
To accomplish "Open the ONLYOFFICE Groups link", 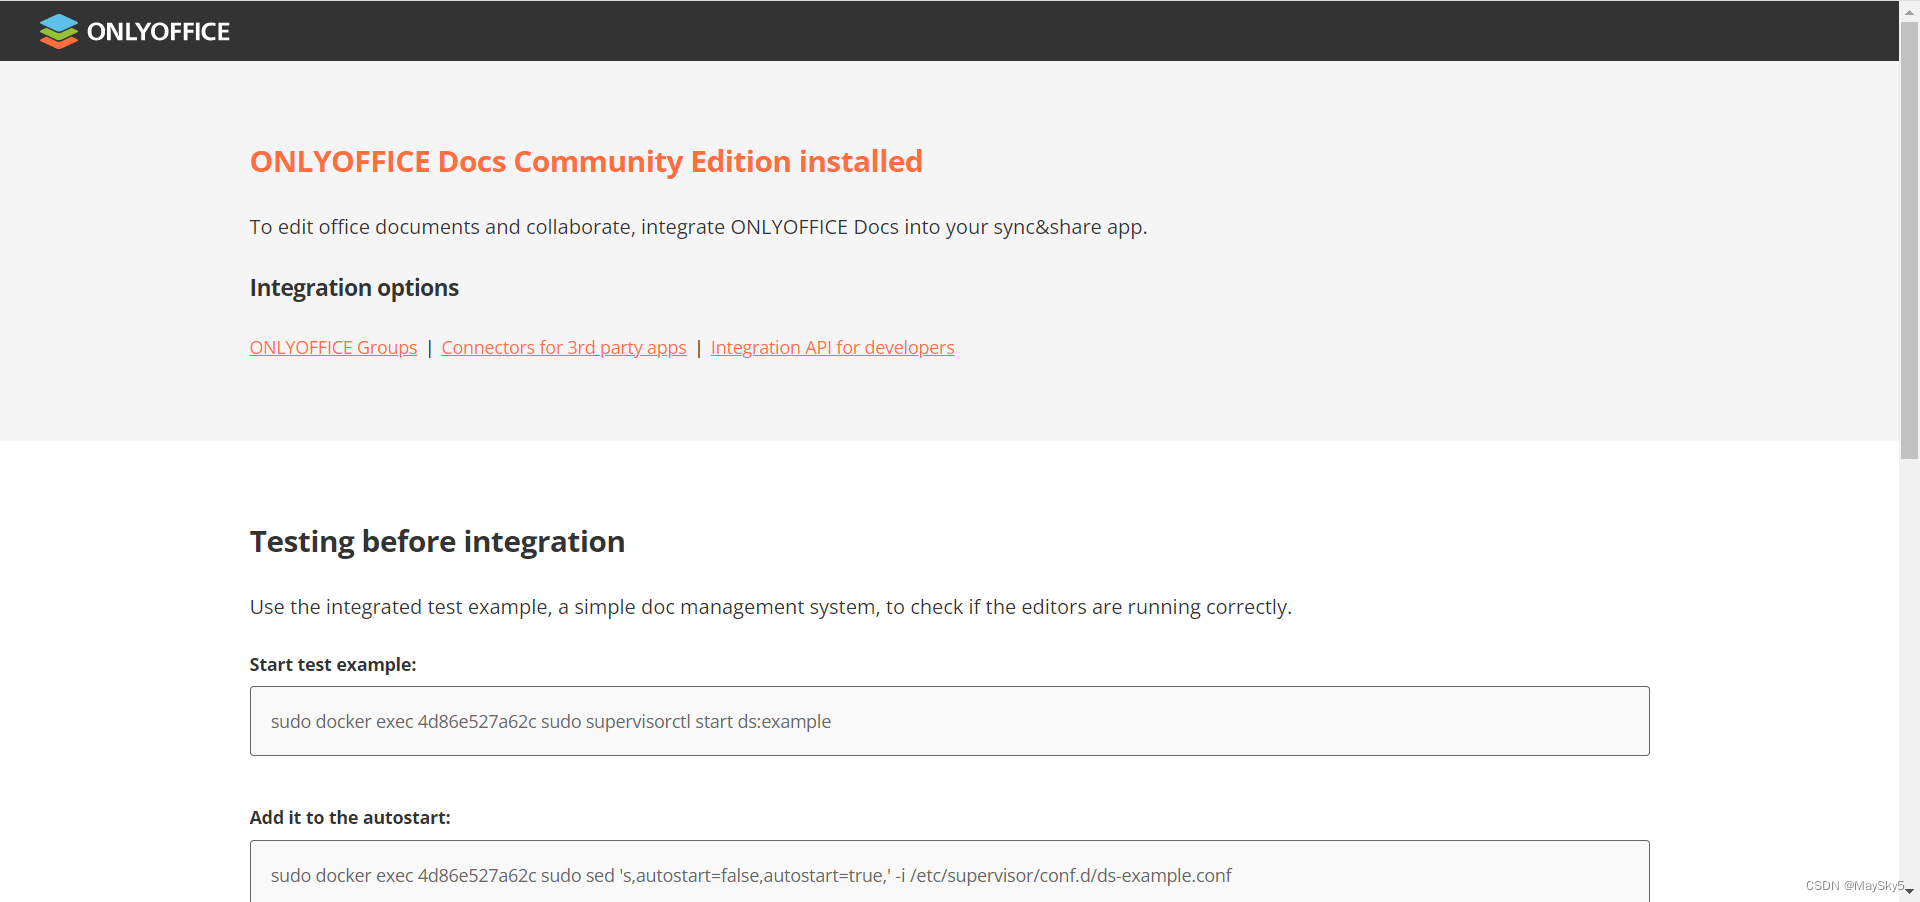I will pos(333,347).
